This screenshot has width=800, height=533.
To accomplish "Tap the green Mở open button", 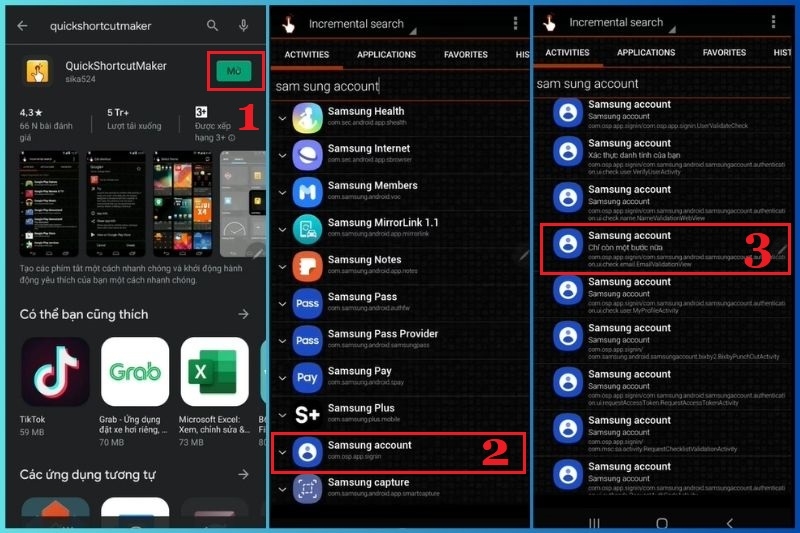I will (x=234, y=71).
